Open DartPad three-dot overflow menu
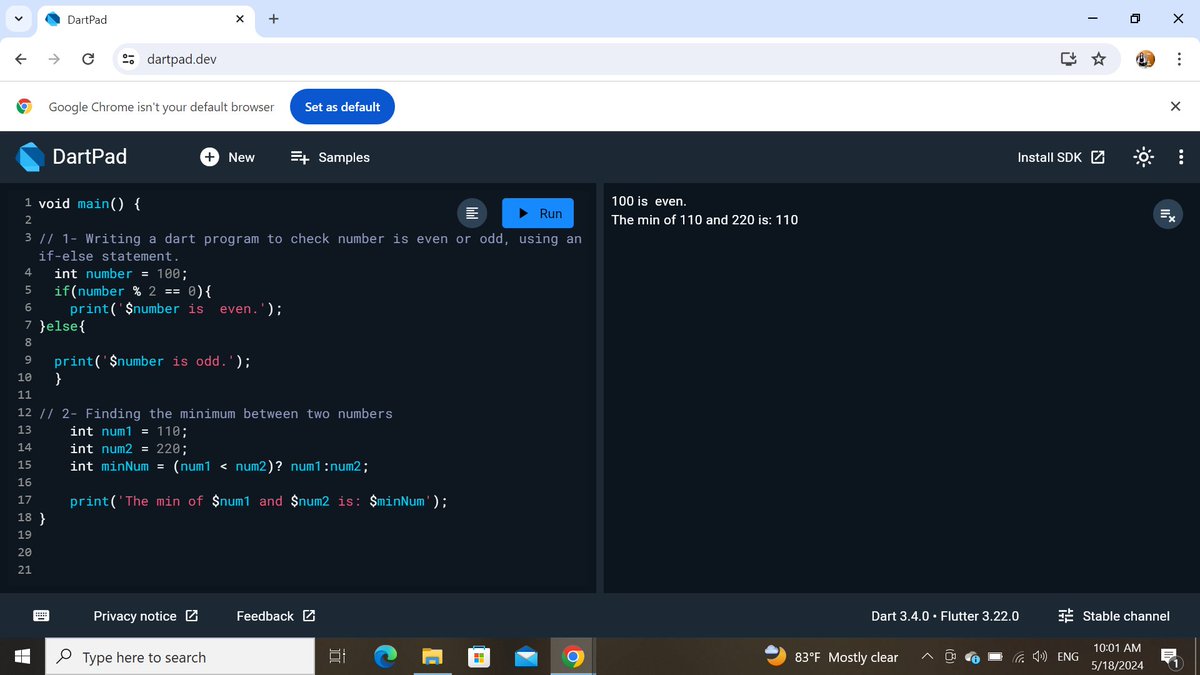The width and height of the screenshot is (1200, 675). pyautogui.click(x=1181, y=157)
